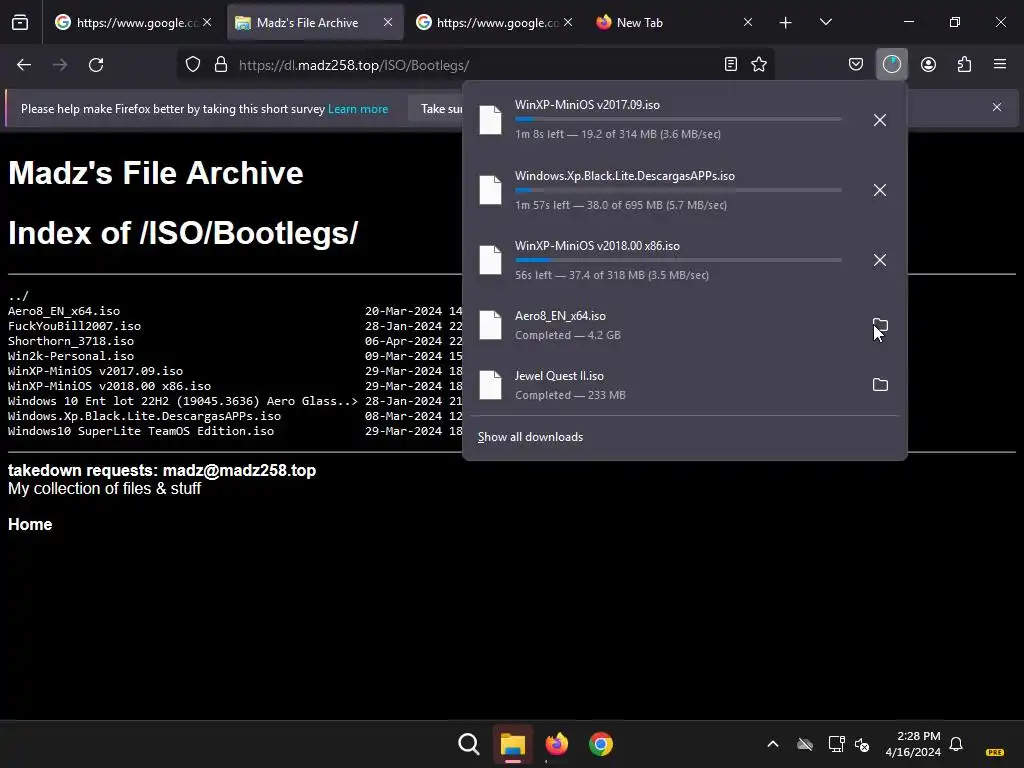Open the completed Jewel Quest II.iso item
Image resolution: width=1024 pixels, height=768 pixels.
pyautogui.click(x=666, y=385)
